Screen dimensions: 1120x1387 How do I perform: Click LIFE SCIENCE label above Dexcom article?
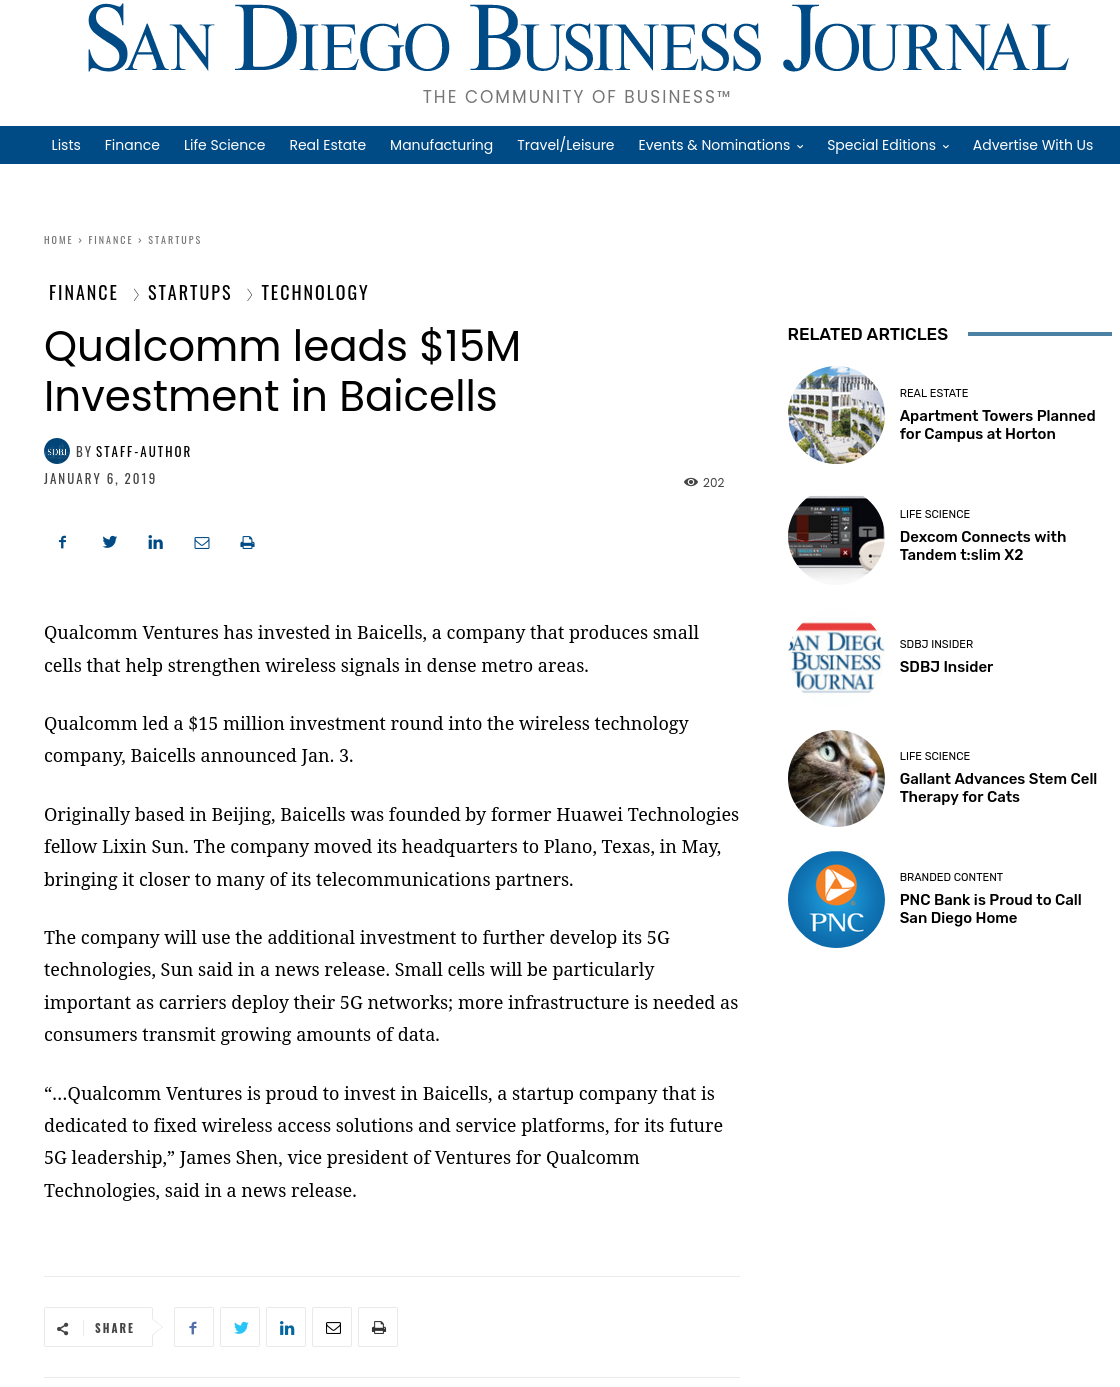point(934,514)
